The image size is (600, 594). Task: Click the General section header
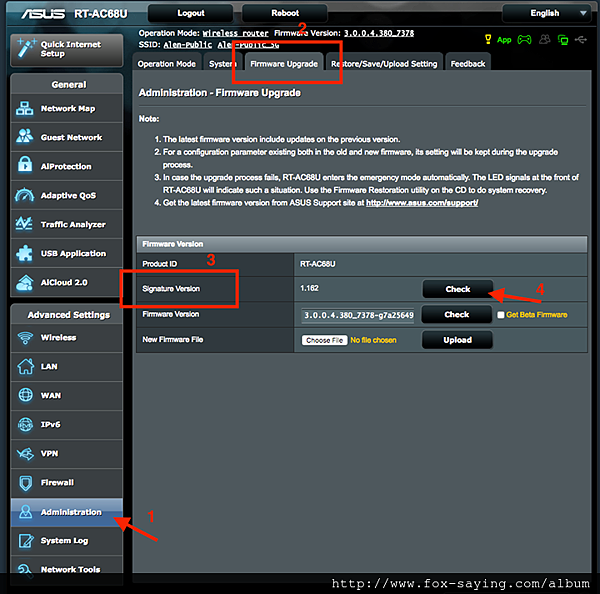click(69, 85)
